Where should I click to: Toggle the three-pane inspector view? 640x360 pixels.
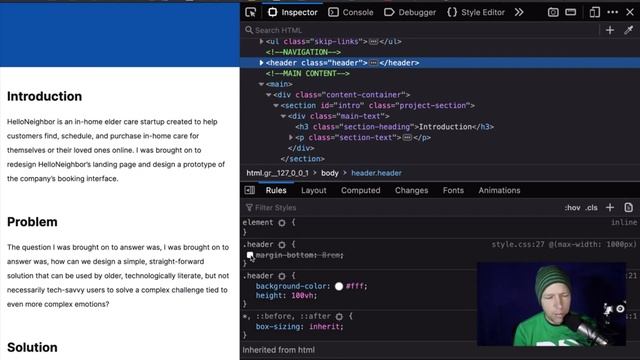(x=250, y=190)
